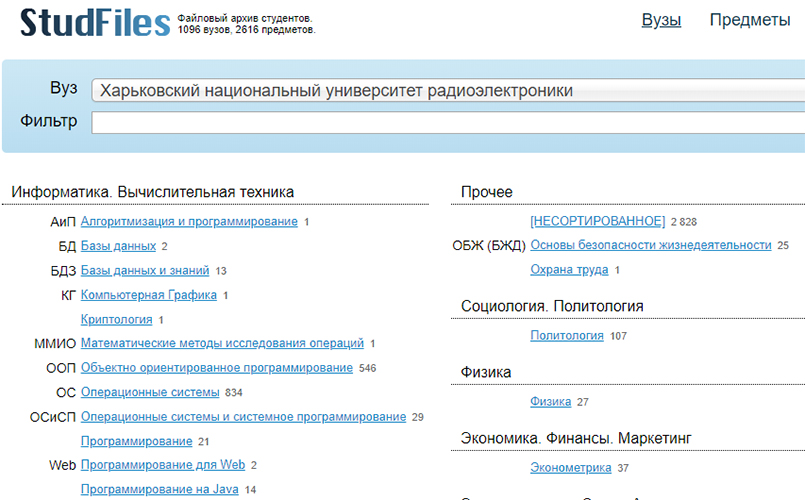Screen dimensions: 805x500
Task: Select Основы безопасности жизнедеятельности link
Action: tap(650, 245)
